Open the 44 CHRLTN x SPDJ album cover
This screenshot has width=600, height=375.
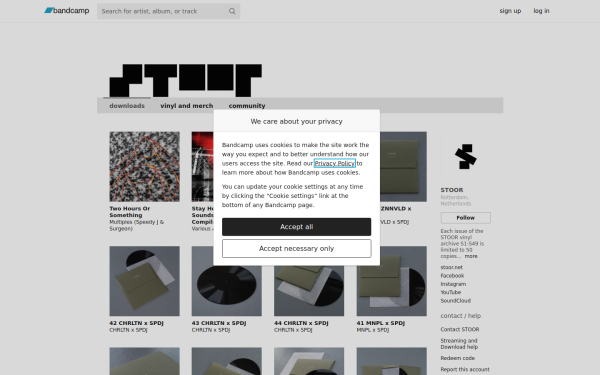309,291
